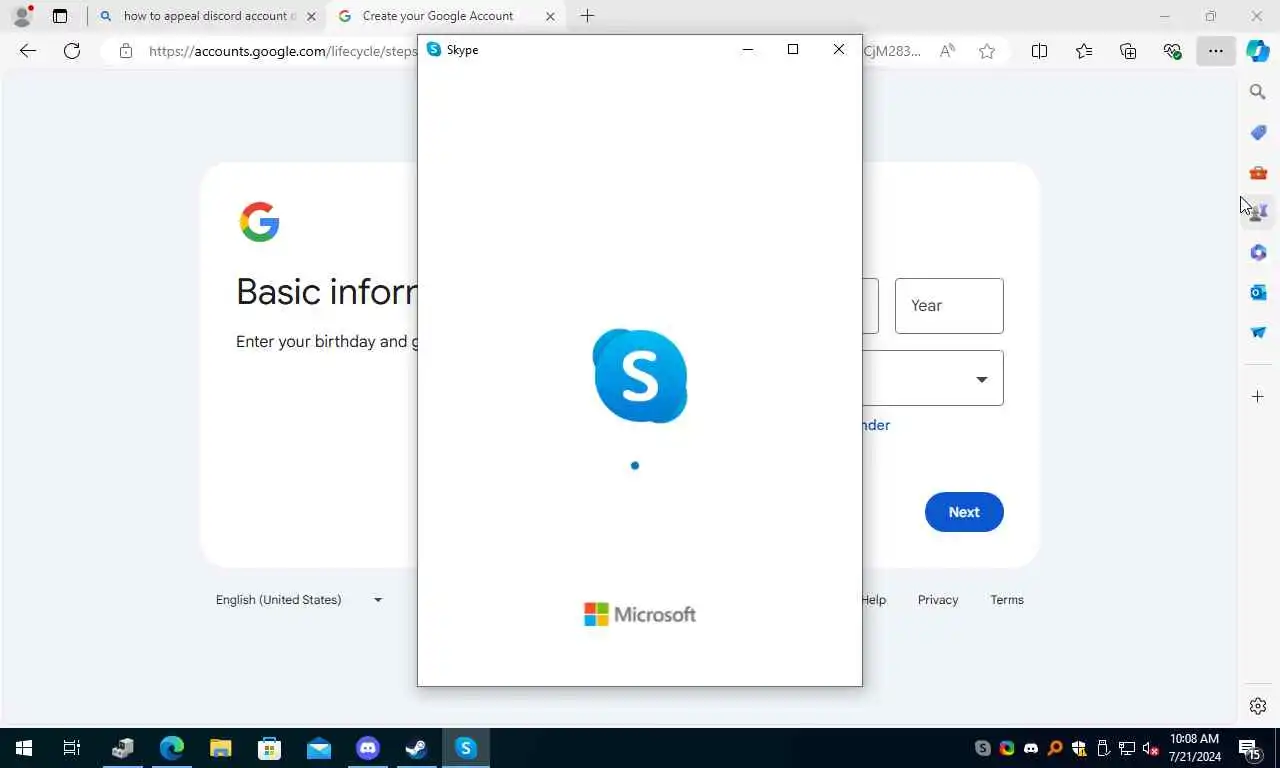1280x768 pixels.
Task: Open the English (United States) language selector
Action: click(299, 600)
